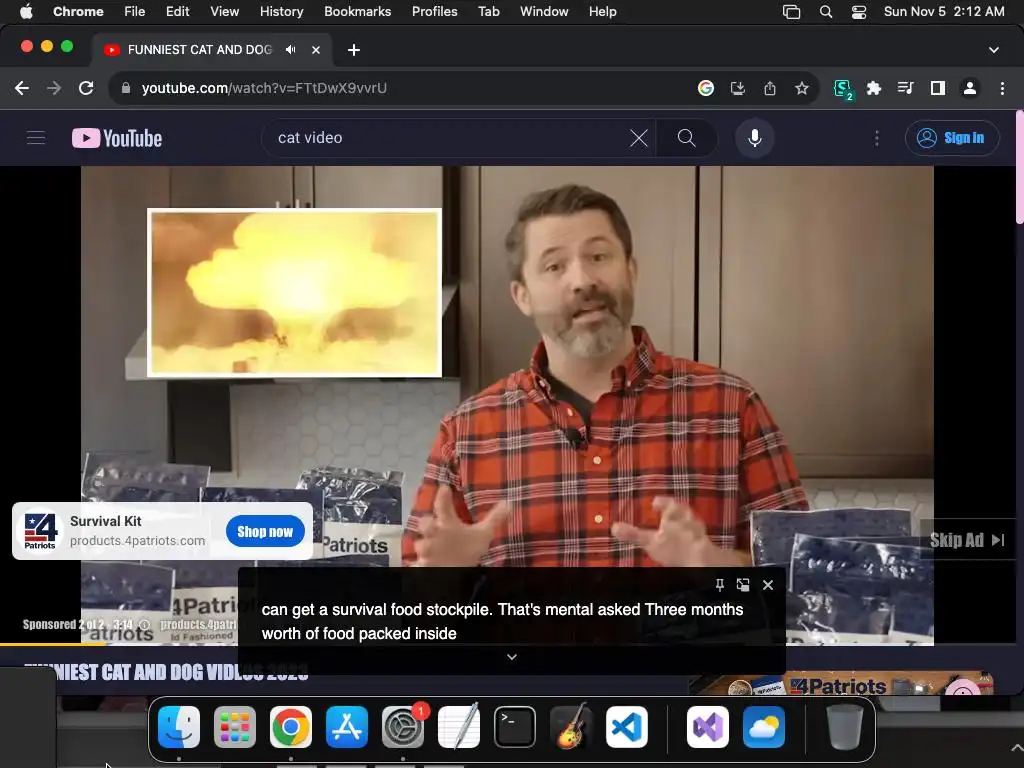
Task: Go to YouTube home via logo
Action: (x=117, y=138)
